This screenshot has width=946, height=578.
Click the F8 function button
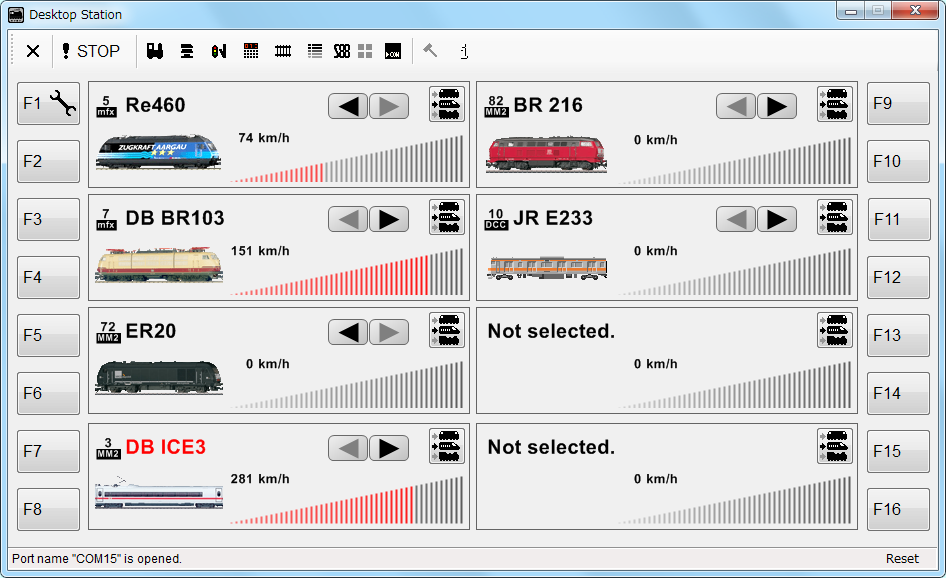pos(48,509)
